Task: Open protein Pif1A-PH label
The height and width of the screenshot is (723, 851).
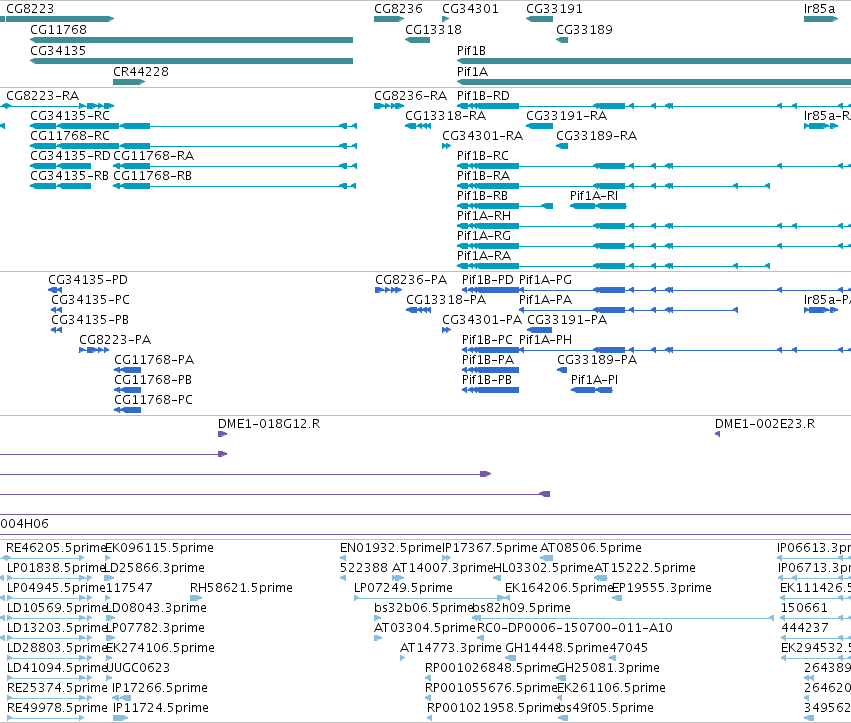Action: pyautogui.click(x=545, y=340)
